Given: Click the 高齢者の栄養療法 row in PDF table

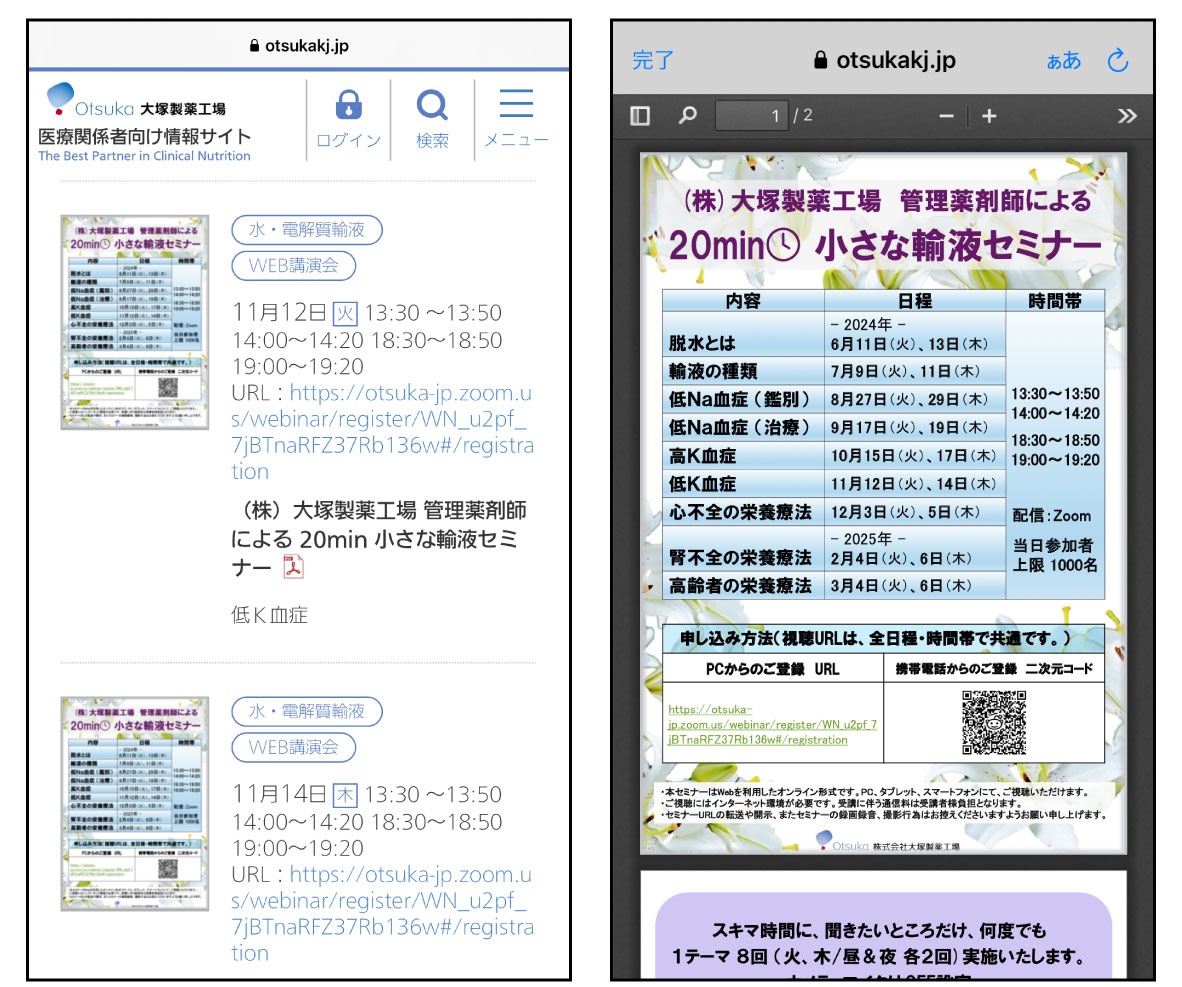Looking at the screenshot, I should click(x=834, y=586).
